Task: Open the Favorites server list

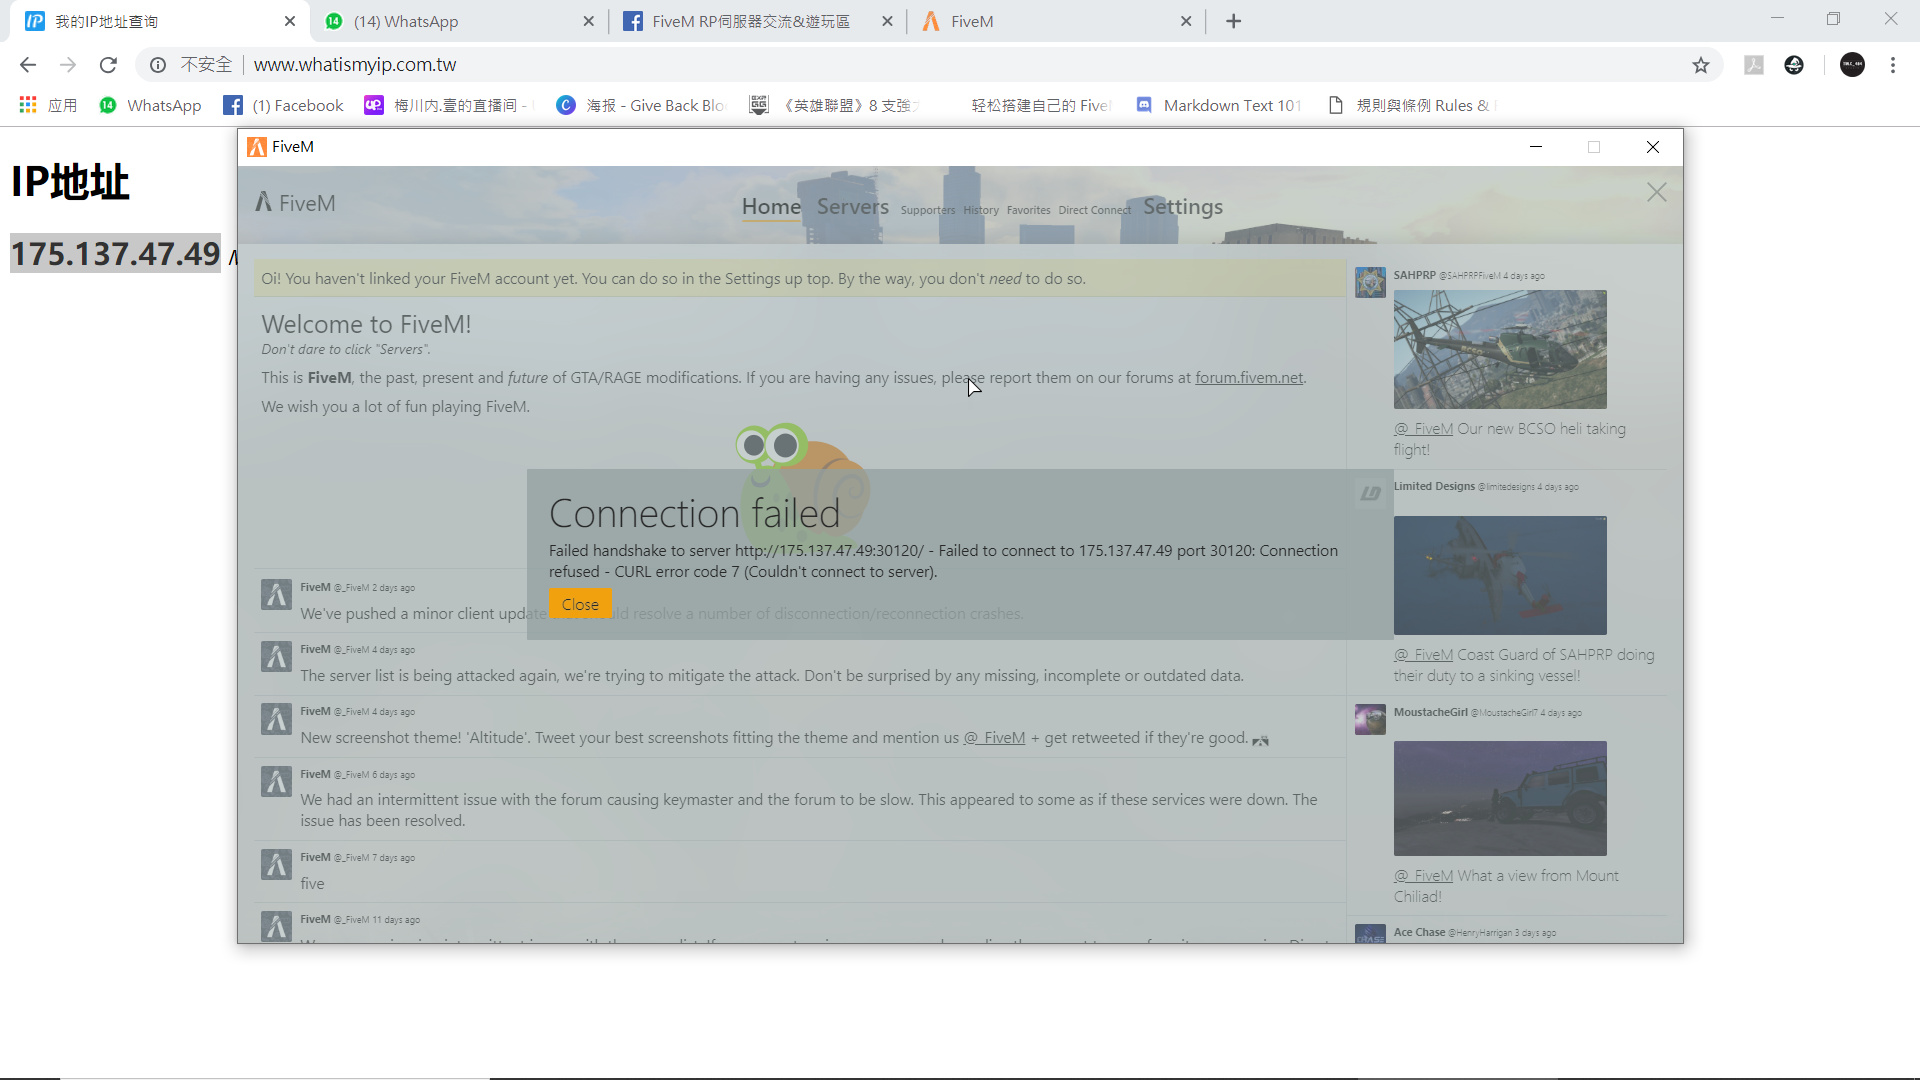Action: [x=1028, y=210]
